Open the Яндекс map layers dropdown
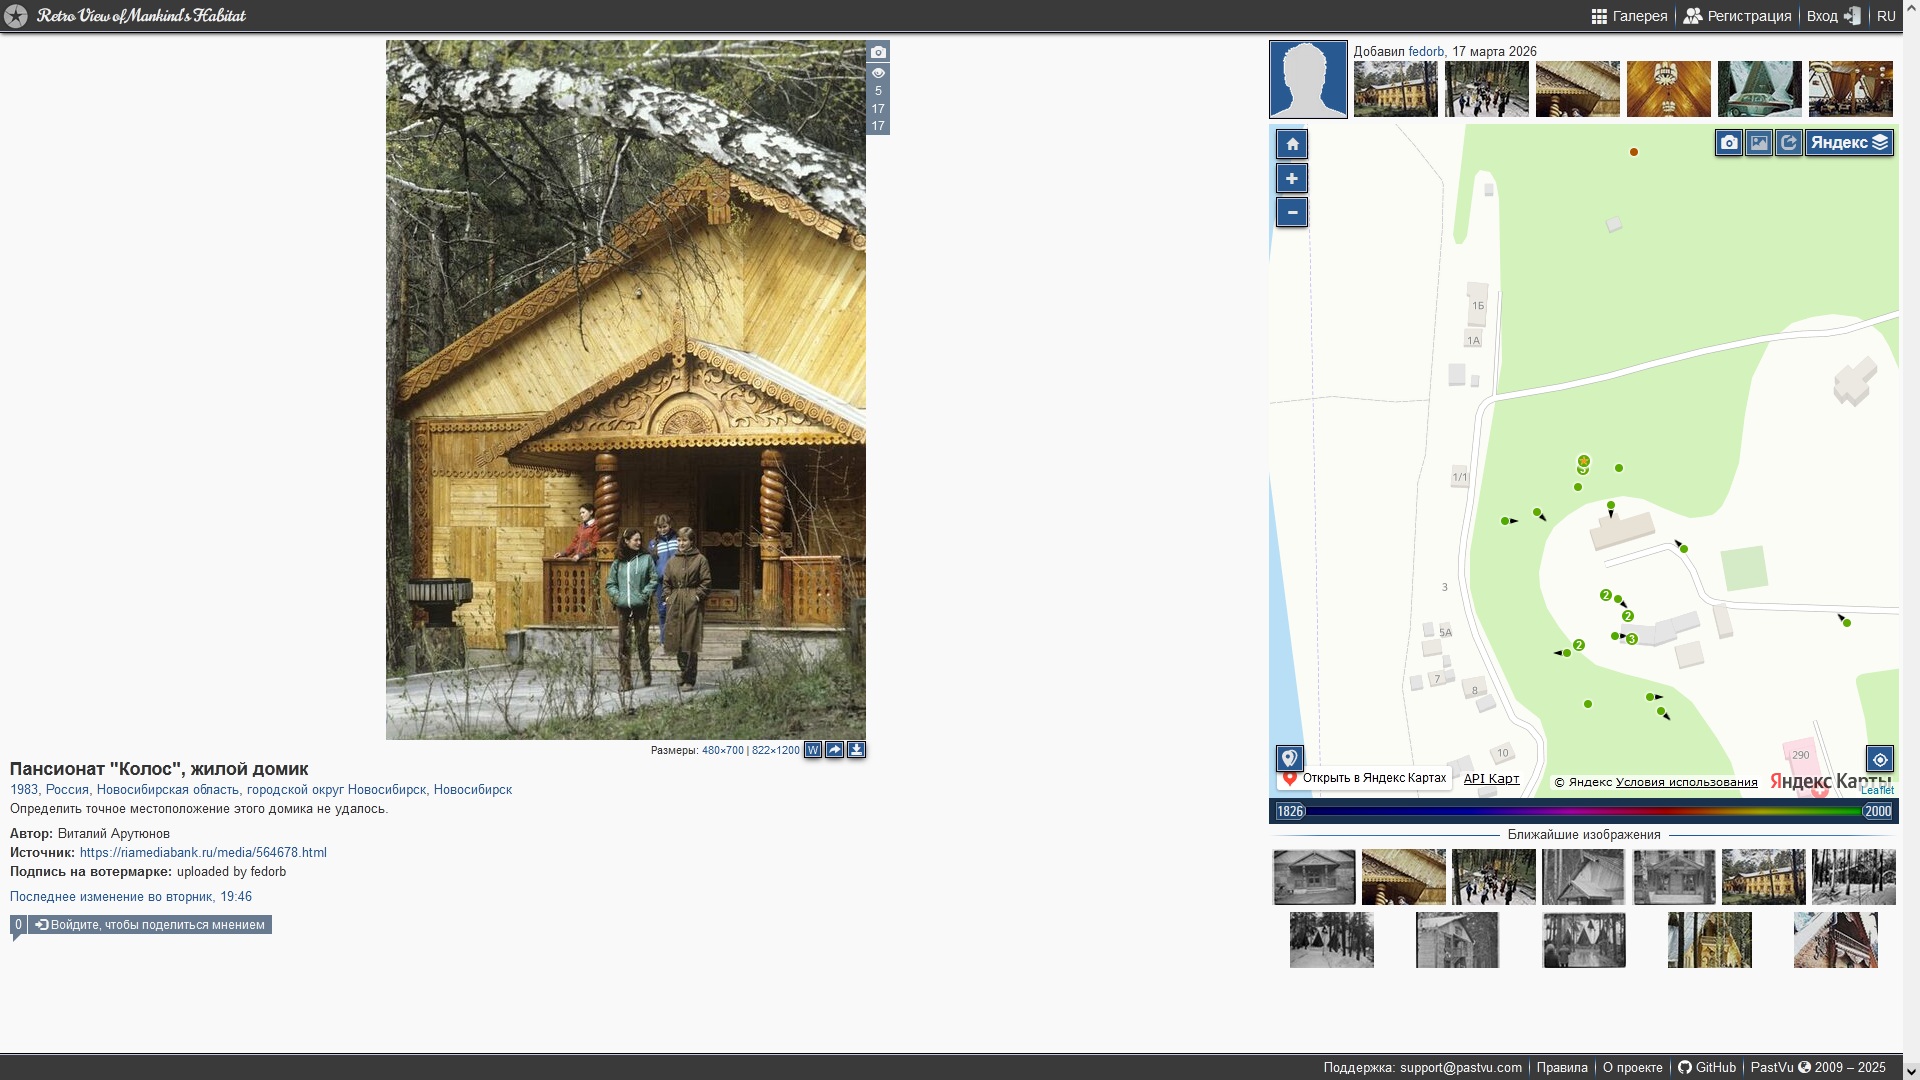This screenshot has height=1080, width=1920. coord(1849,143)
